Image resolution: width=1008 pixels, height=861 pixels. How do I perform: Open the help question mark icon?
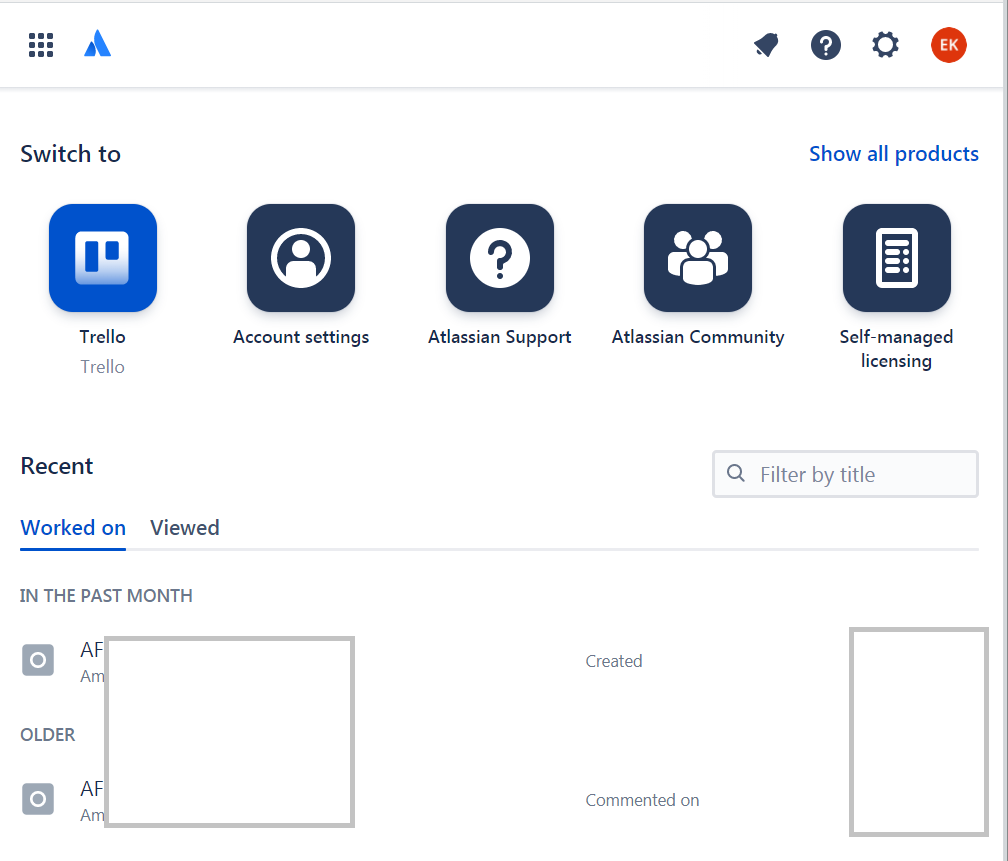pyautogui.click(x=825, y=45)
